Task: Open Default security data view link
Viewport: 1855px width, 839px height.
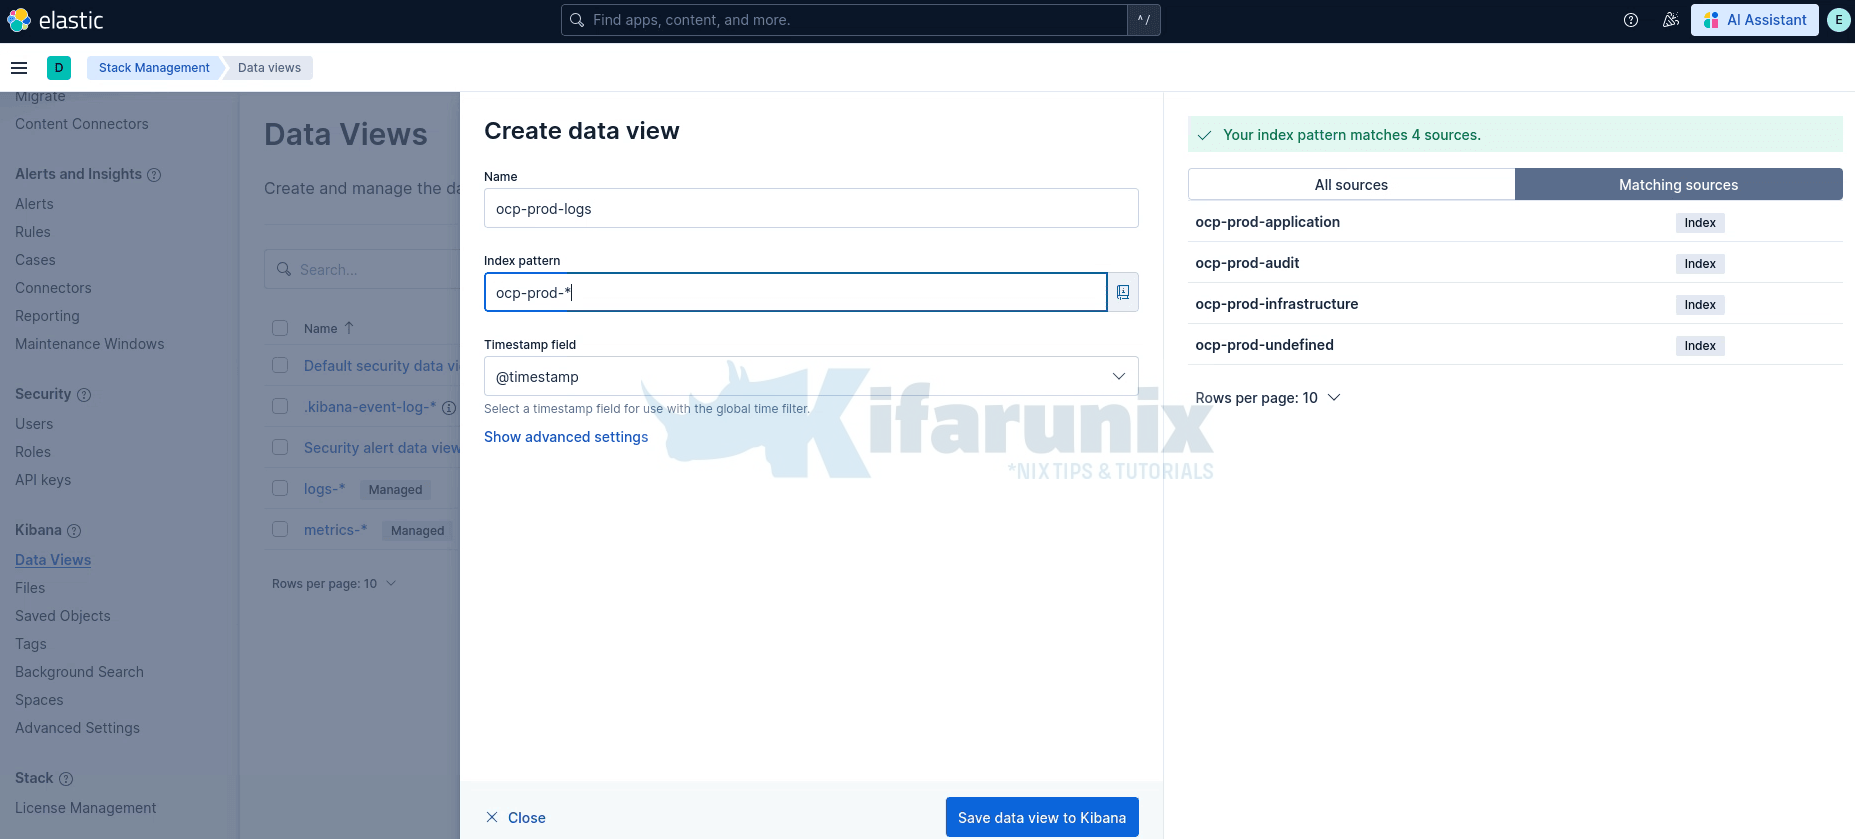Action: [x=381, y=366]
